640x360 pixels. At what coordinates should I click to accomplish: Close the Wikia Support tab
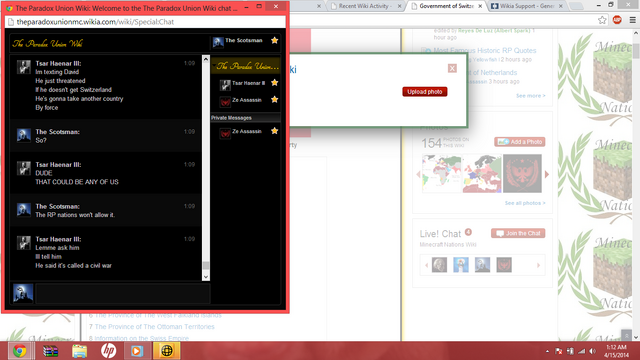pyautogui.click(x=561, y=6)
